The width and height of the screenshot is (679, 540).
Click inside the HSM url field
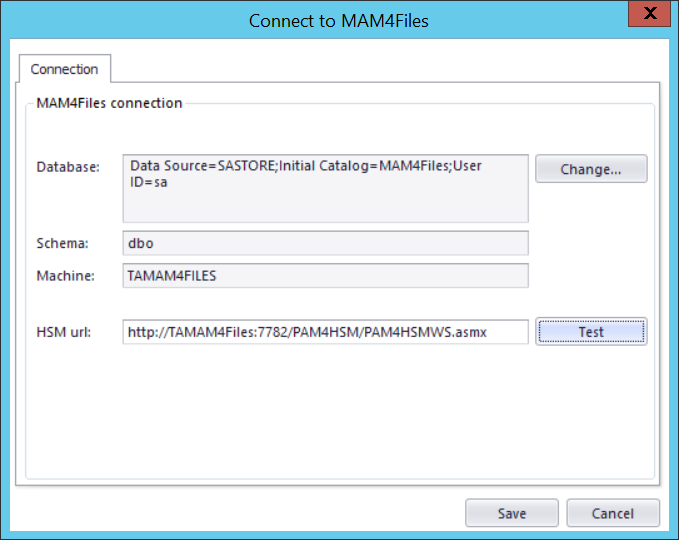click(x=325, y=332)
